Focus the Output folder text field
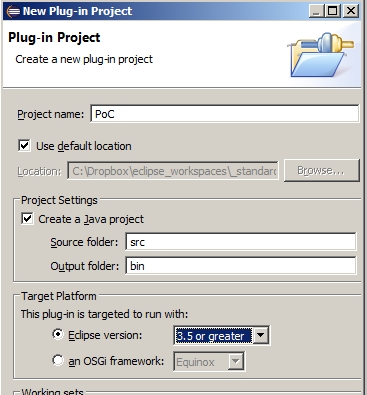Image resolution: width=367 pixels, height=395 pixels. [x=241, y=266]
